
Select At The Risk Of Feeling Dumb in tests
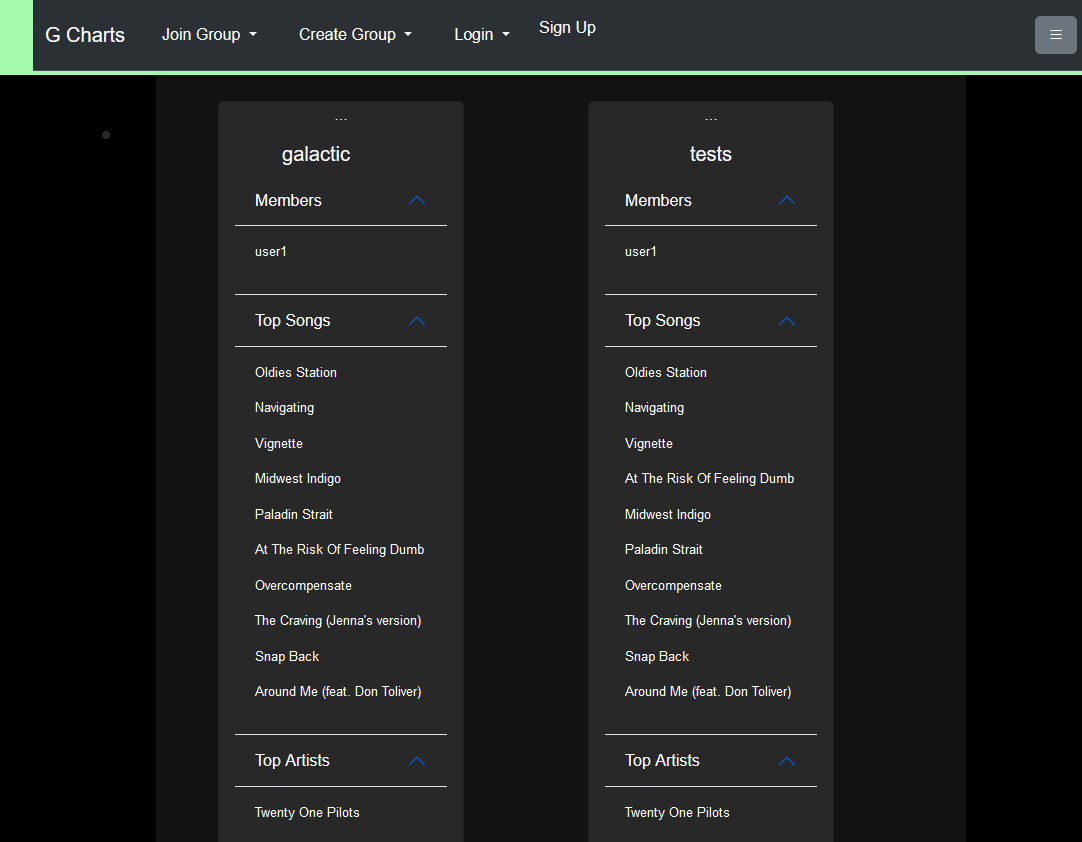(709, 479)
